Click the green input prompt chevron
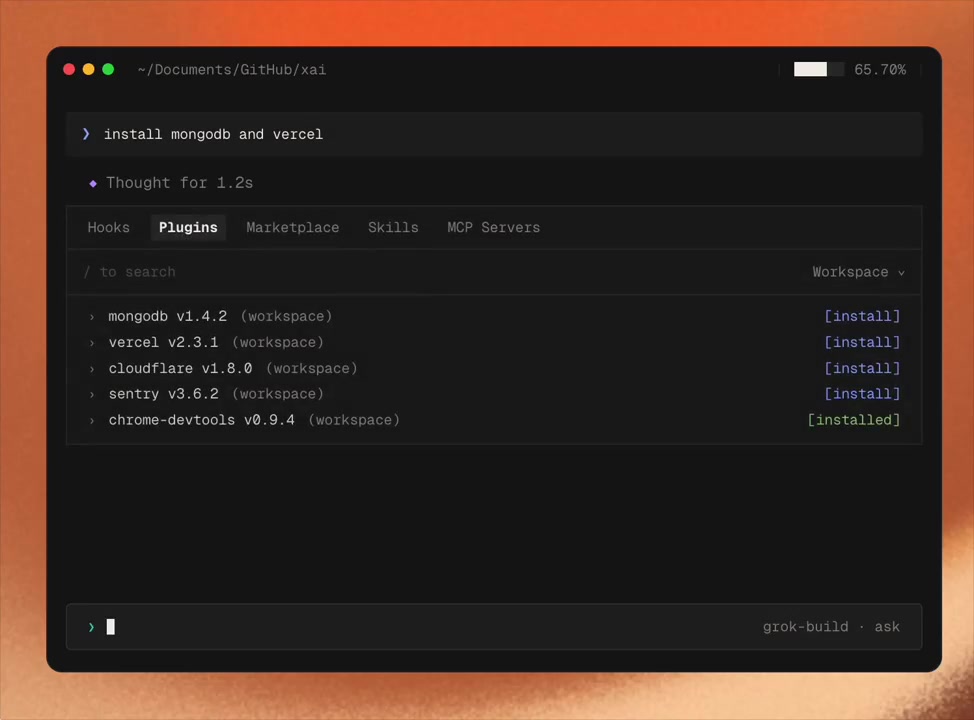 [91, 627]
